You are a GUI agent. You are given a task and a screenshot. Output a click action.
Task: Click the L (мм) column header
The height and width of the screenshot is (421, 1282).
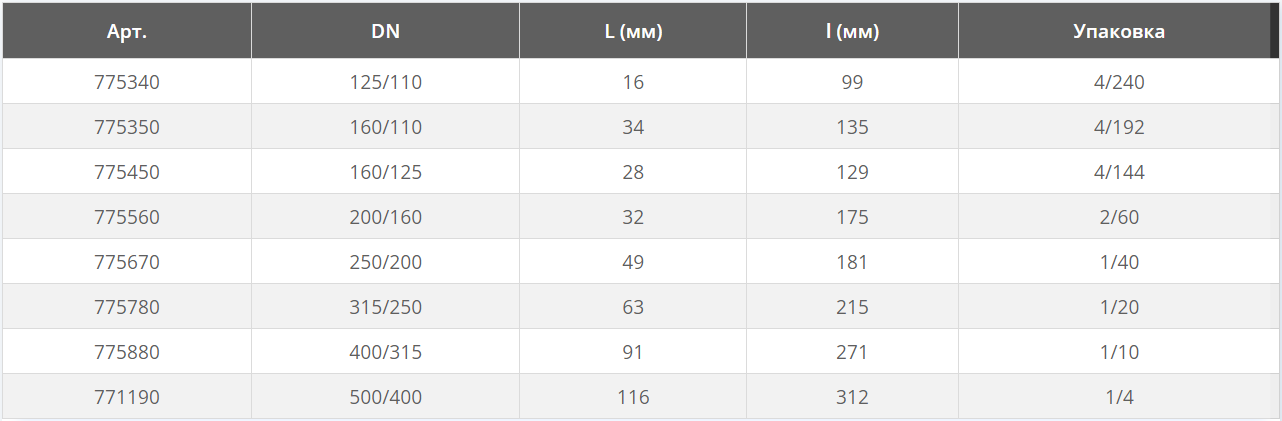[632, 31]
